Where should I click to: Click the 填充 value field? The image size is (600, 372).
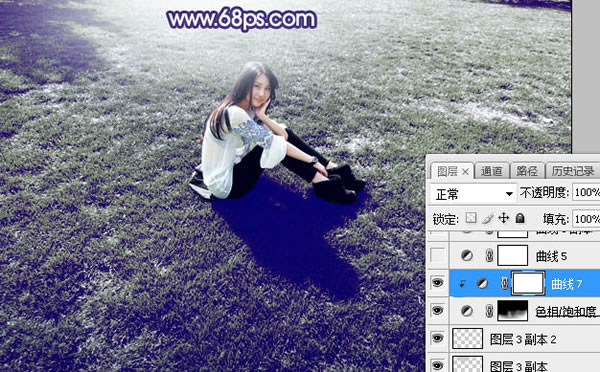coord(586,219)
